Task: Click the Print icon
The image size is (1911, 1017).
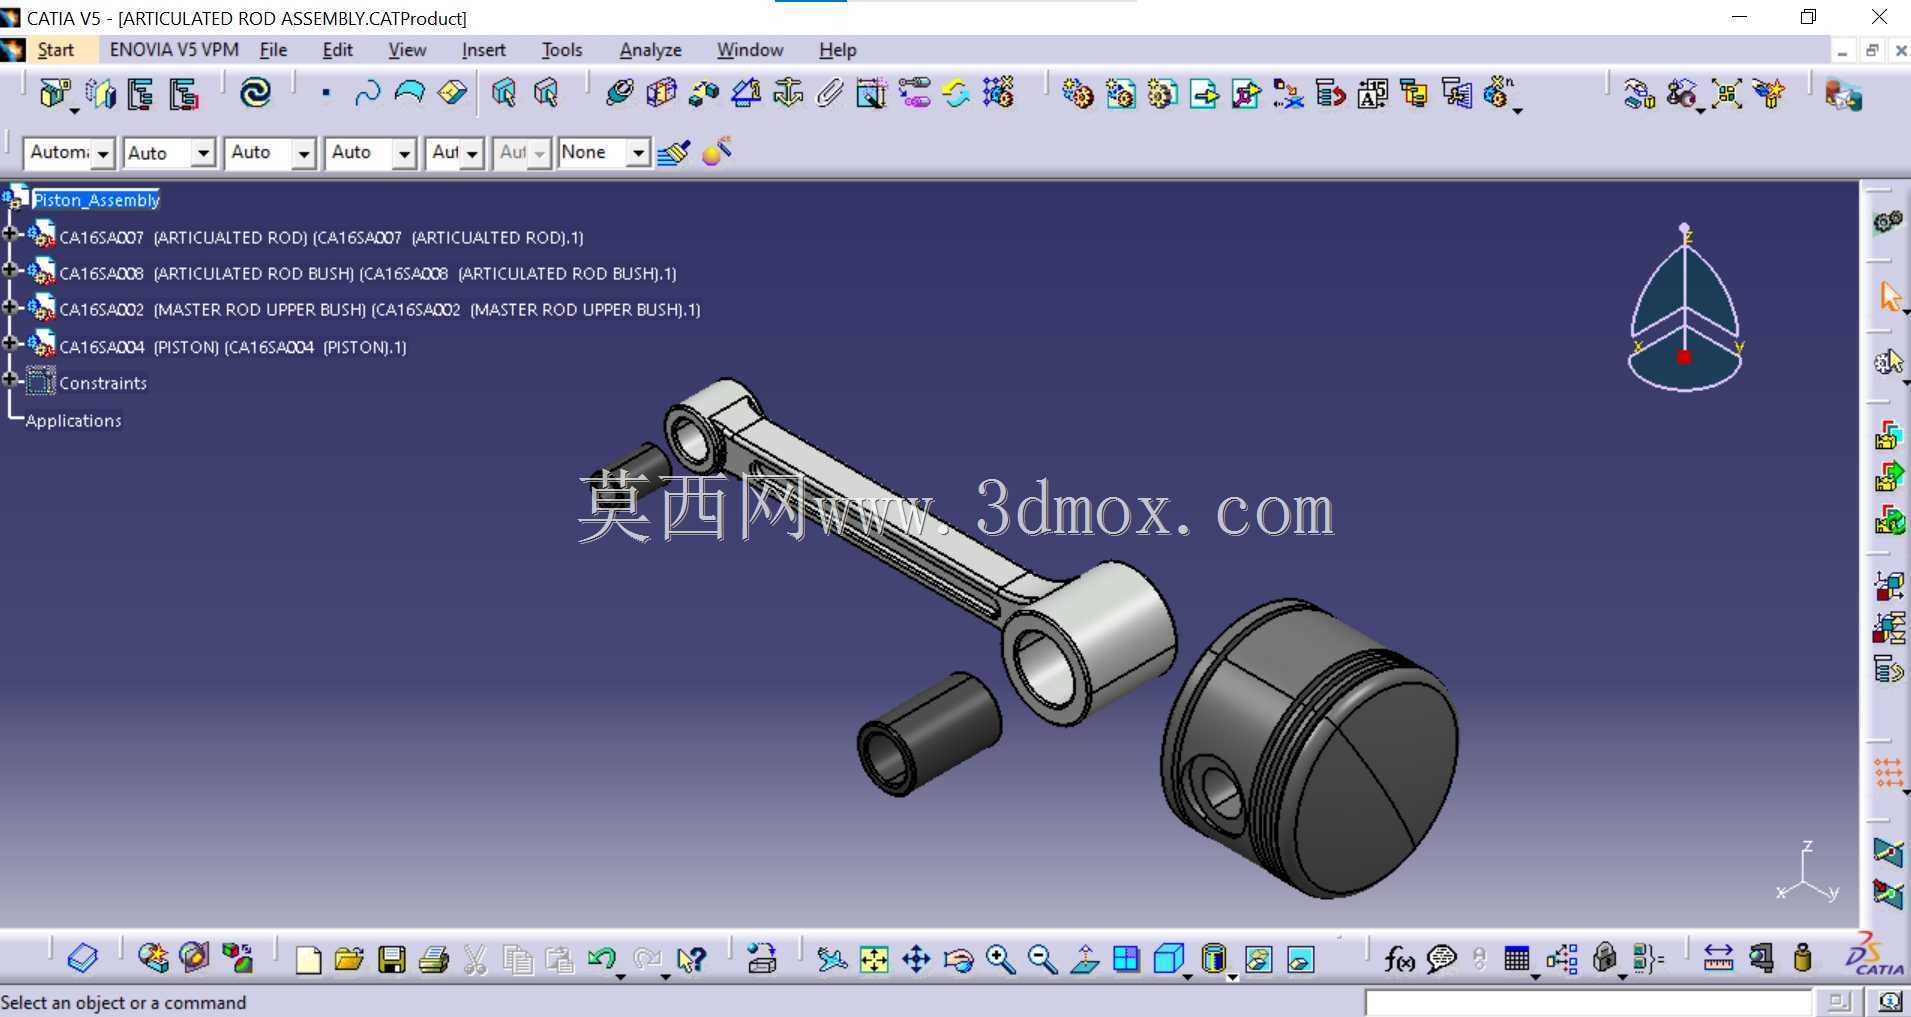Action: [433, 960]
